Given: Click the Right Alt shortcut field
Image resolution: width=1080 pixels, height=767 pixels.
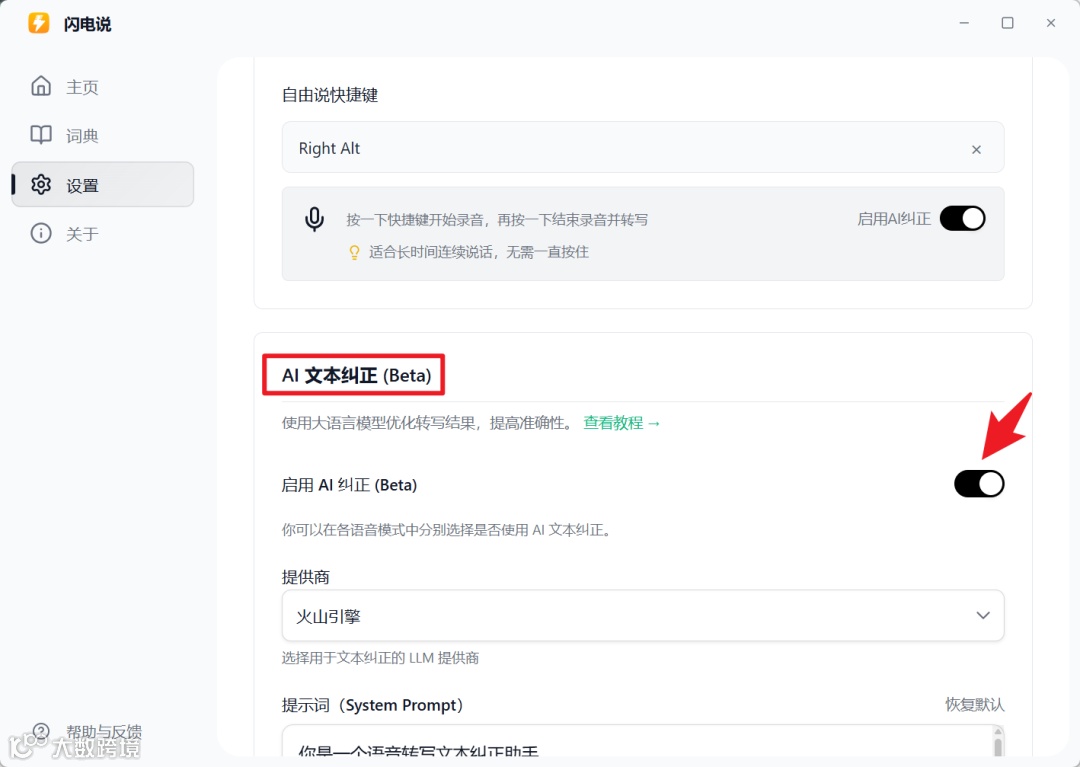Looking at the screenshot, I should tap(643, 147).
